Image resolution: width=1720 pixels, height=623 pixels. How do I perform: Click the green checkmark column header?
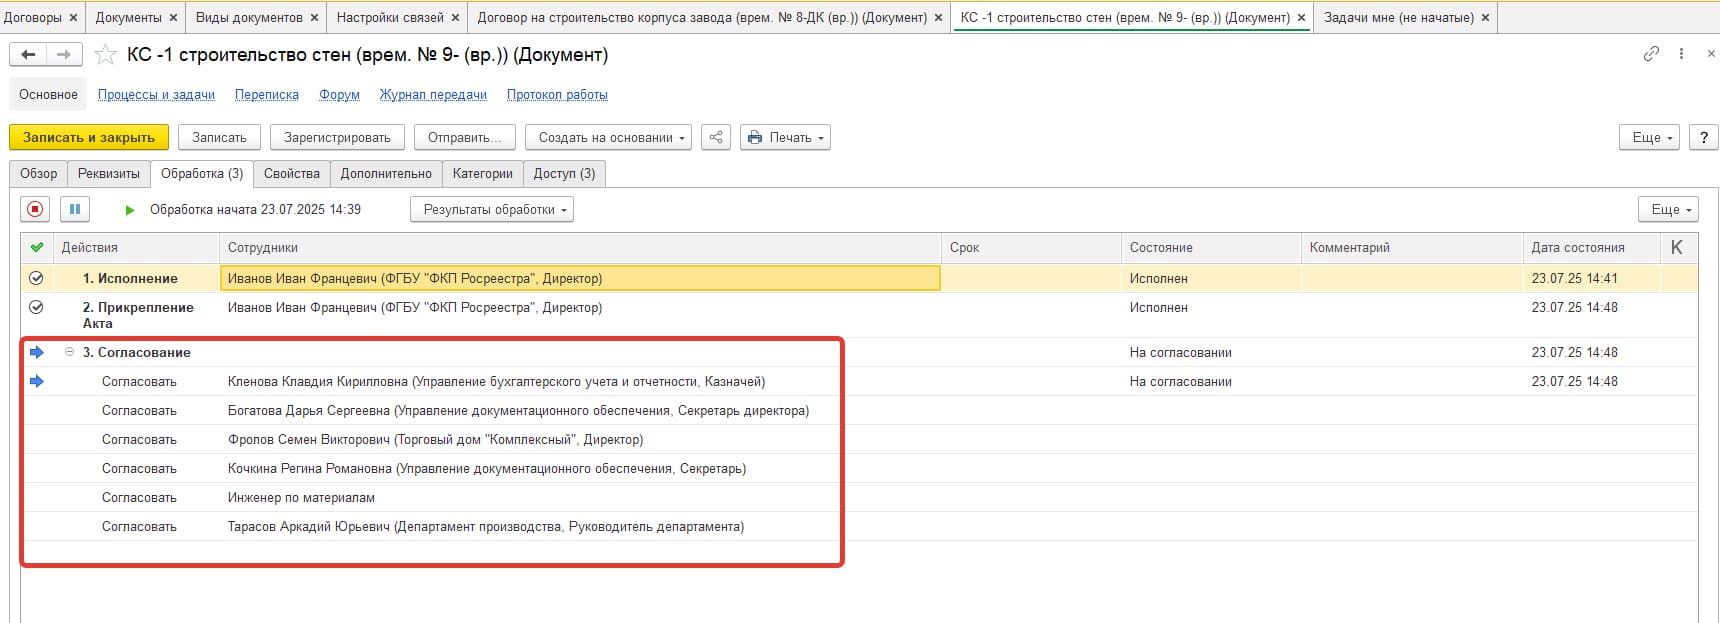[37, 247]
